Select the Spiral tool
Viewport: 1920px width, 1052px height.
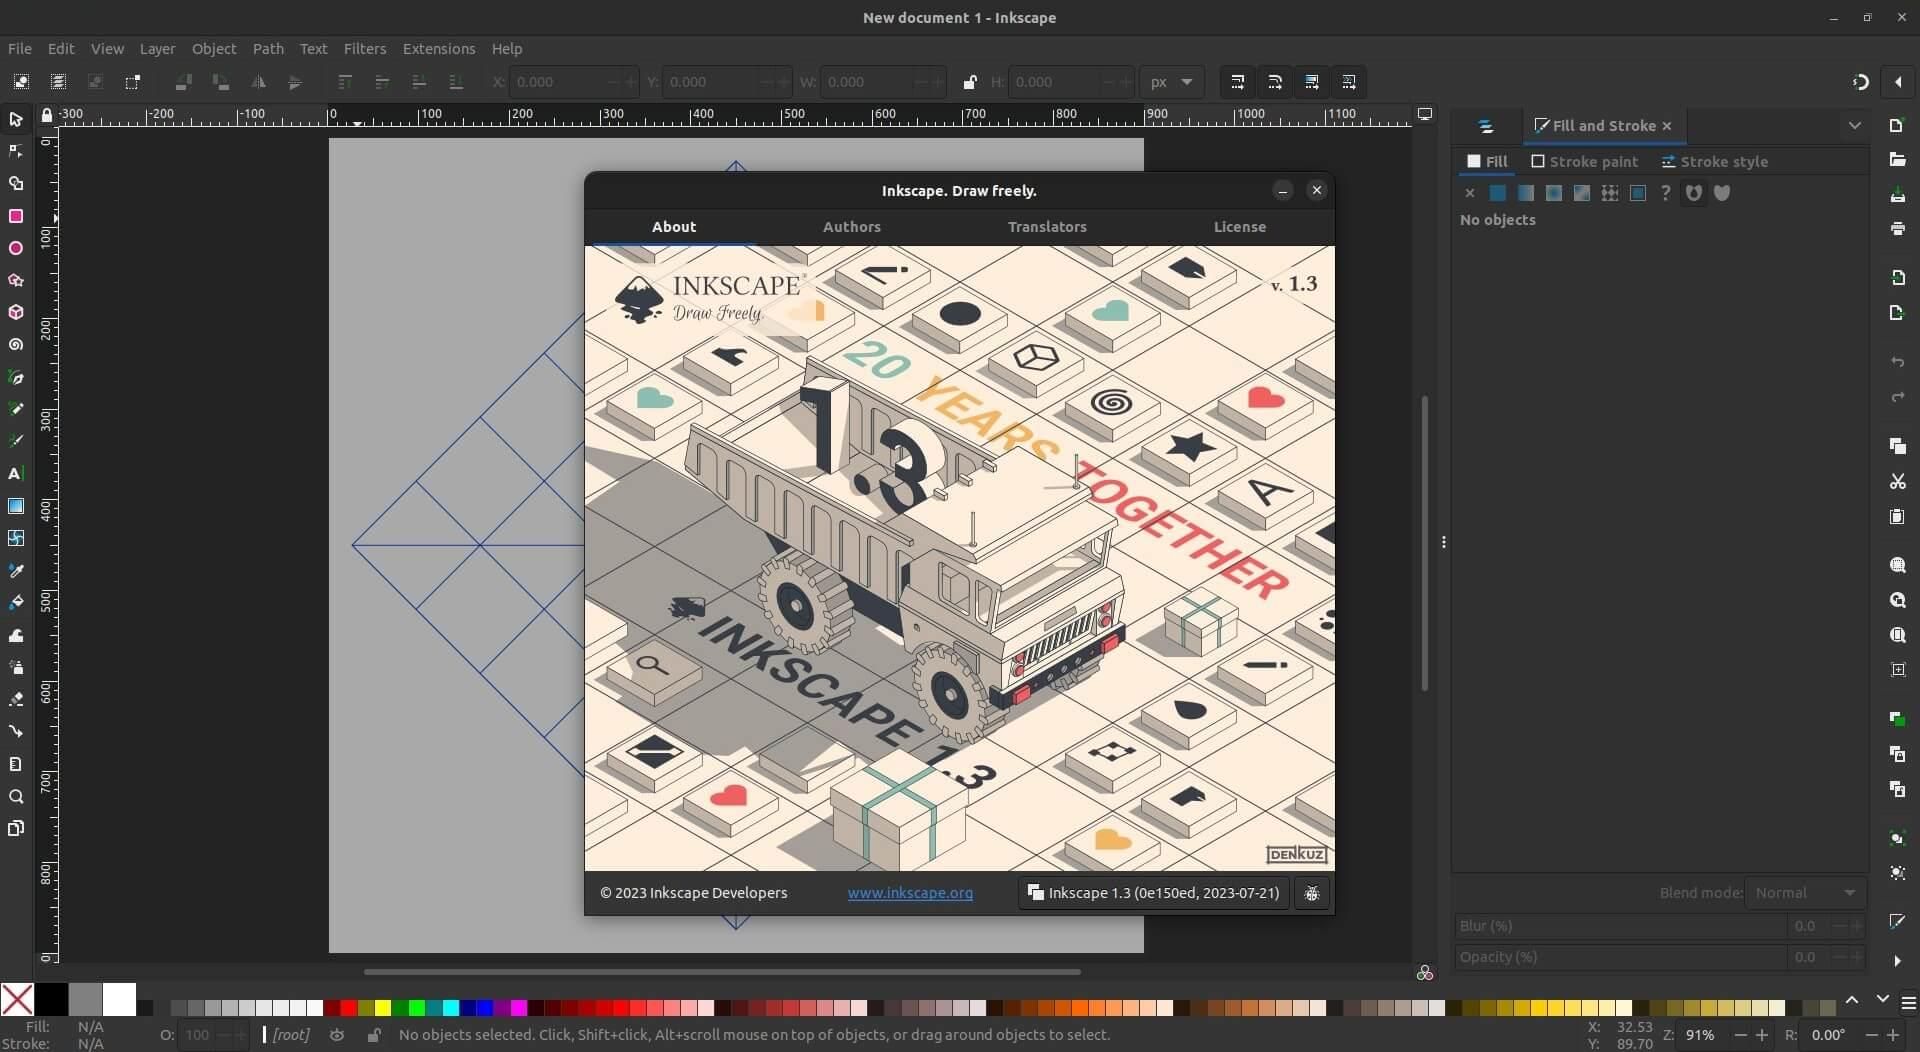[x=16, y=344]
